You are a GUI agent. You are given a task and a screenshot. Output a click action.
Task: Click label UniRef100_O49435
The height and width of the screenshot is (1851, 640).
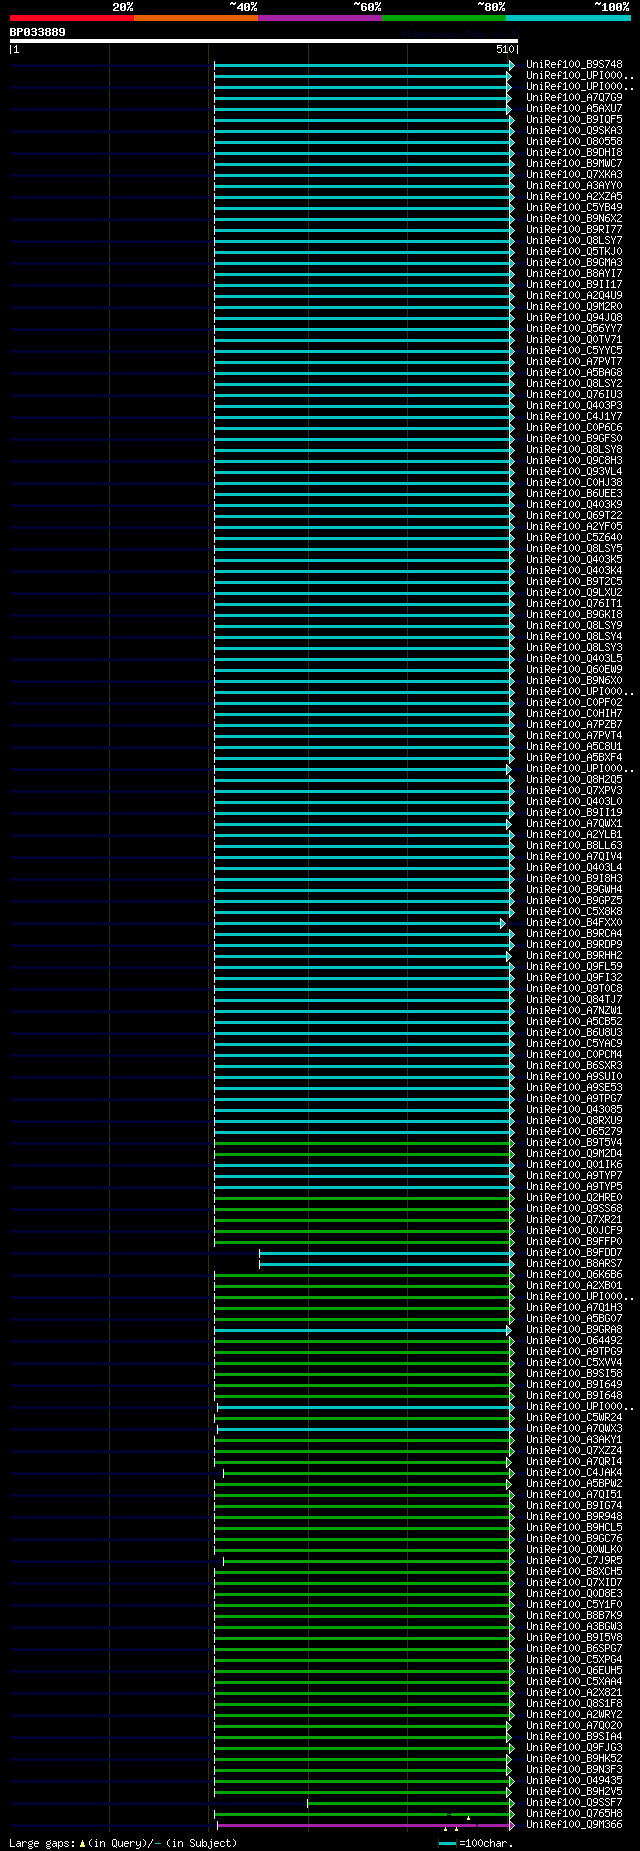click(x=574, y=1781)
